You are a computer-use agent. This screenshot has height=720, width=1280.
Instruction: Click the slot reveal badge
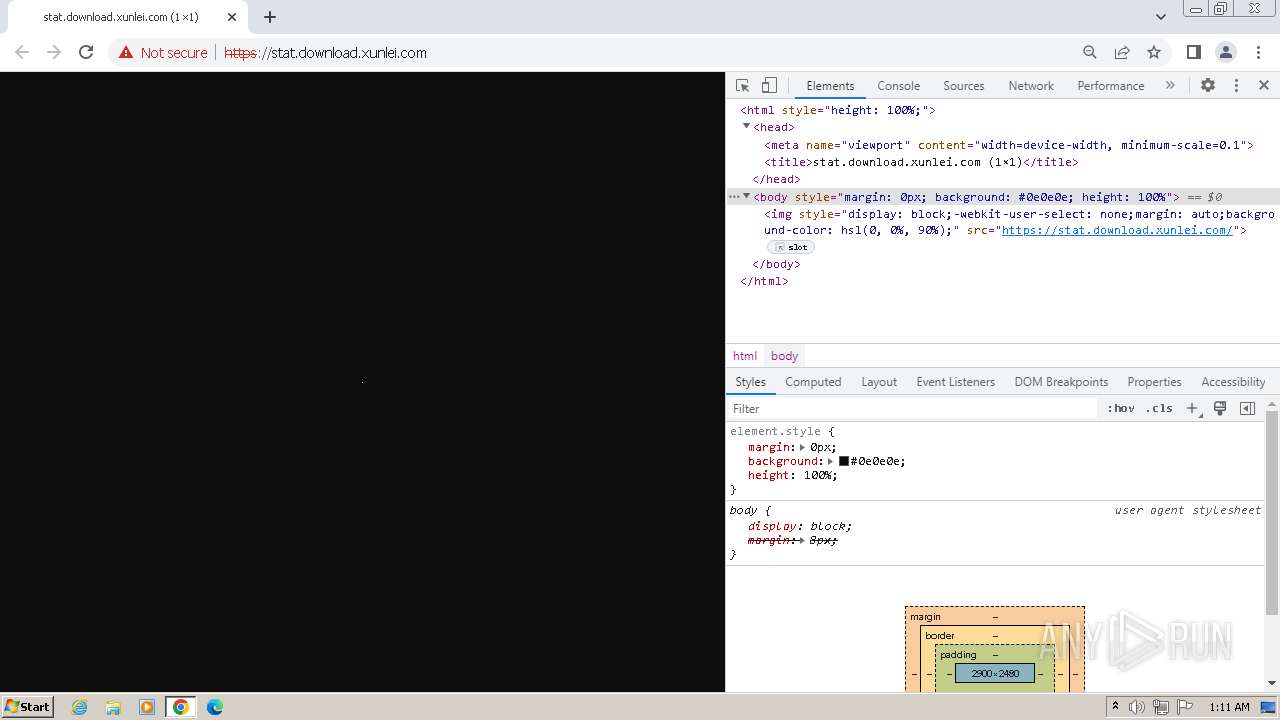[791, 247]
